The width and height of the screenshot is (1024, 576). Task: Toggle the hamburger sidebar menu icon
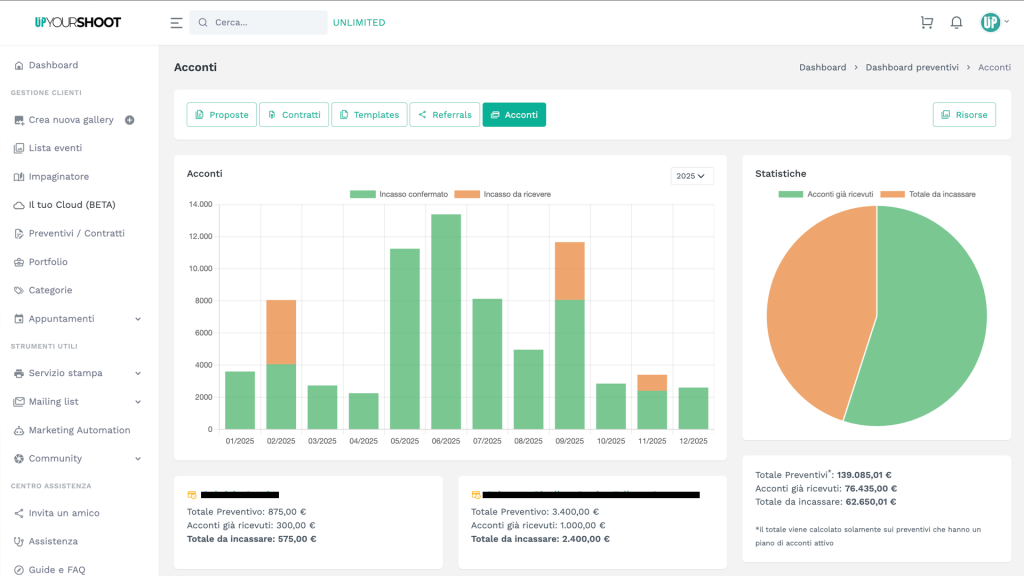(x=176, y=22)
